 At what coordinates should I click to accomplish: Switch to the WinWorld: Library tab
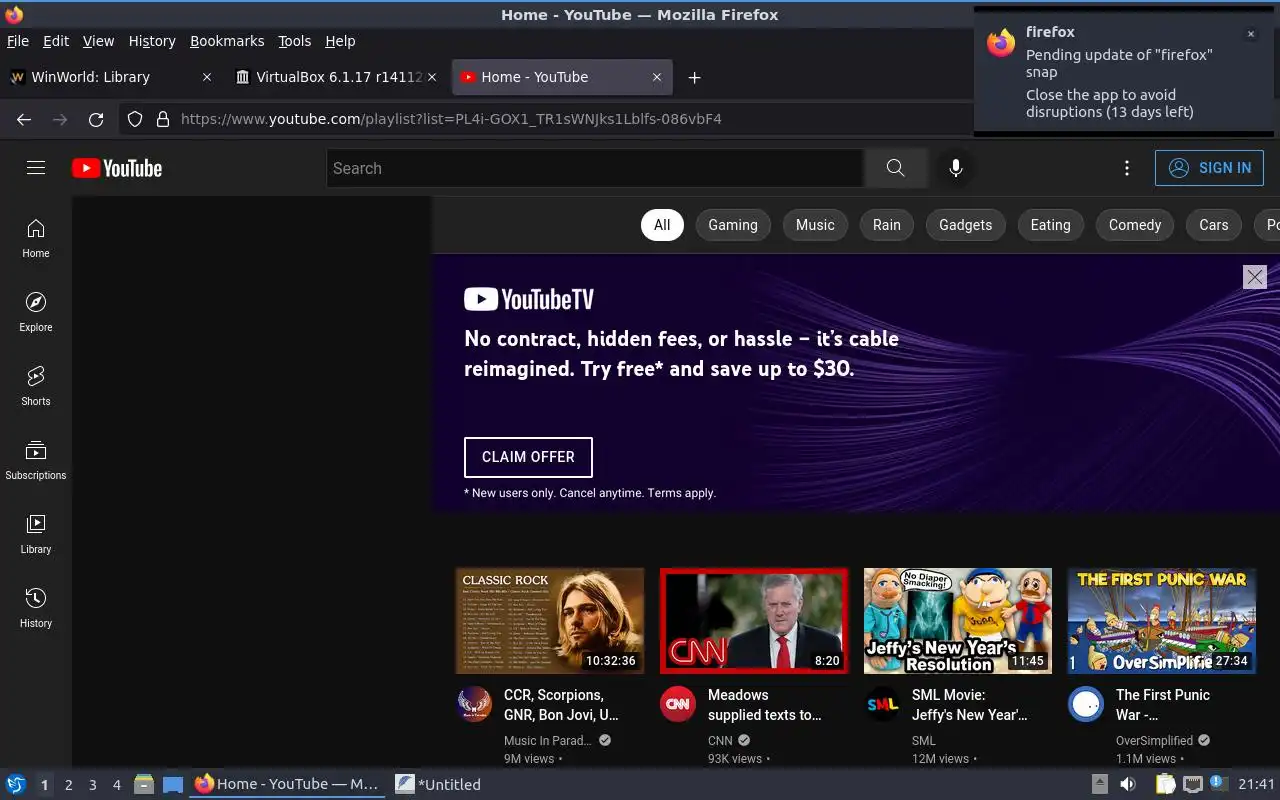(110, 77)
